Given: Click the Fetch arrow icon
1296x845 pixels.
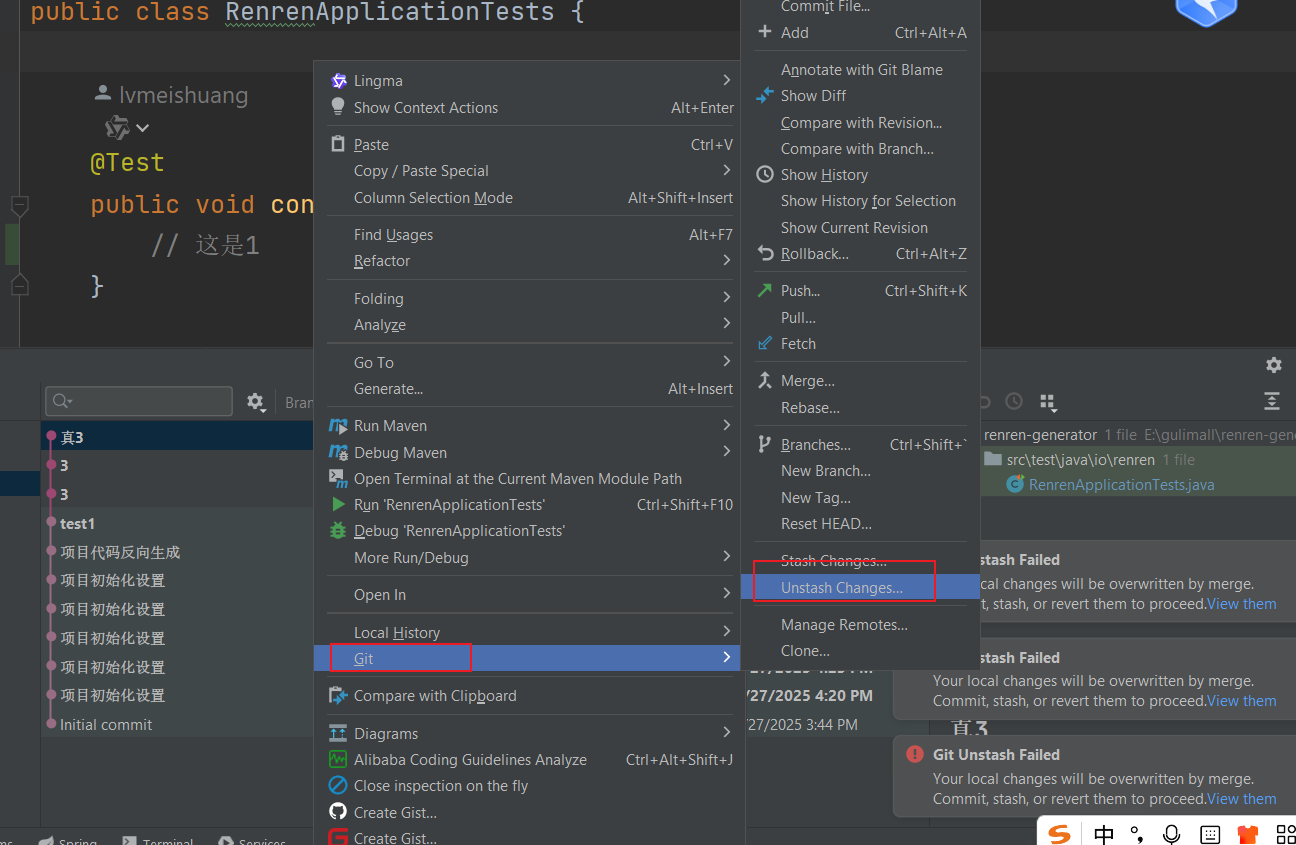Looking at the screenshot, I should tap(765, 344).
